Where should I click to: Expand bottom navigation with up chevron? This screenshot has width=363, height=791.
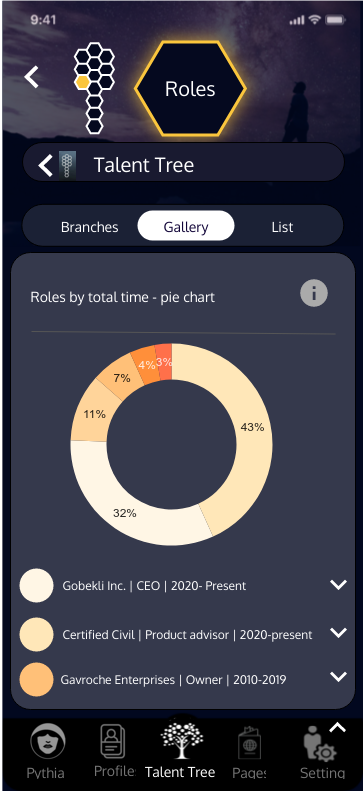337,727
